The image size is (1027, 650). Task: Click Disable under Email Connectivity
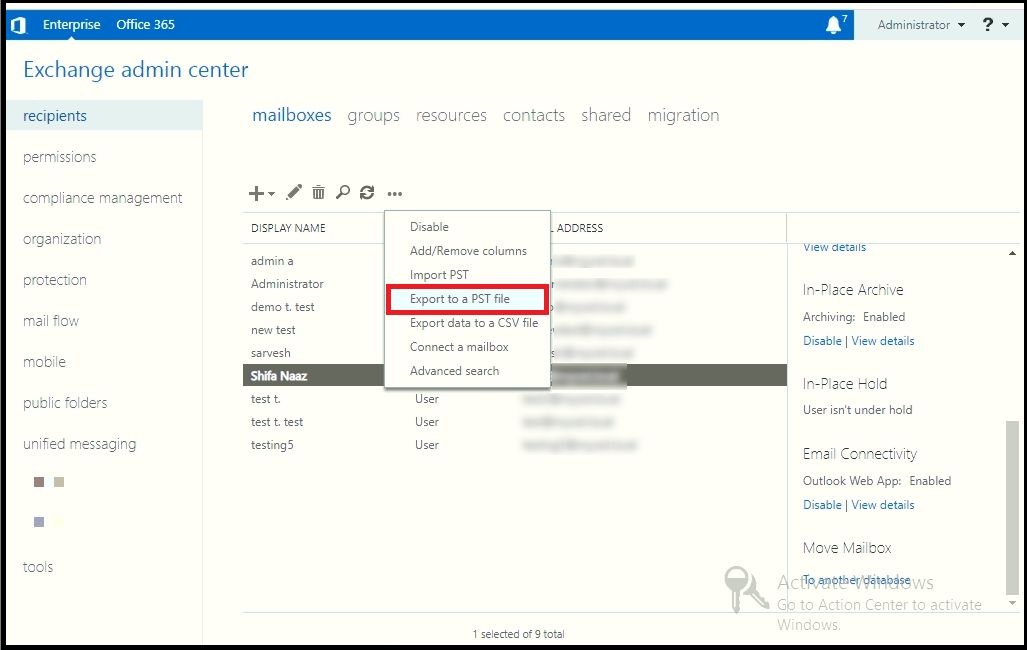(x=822, y=505)
